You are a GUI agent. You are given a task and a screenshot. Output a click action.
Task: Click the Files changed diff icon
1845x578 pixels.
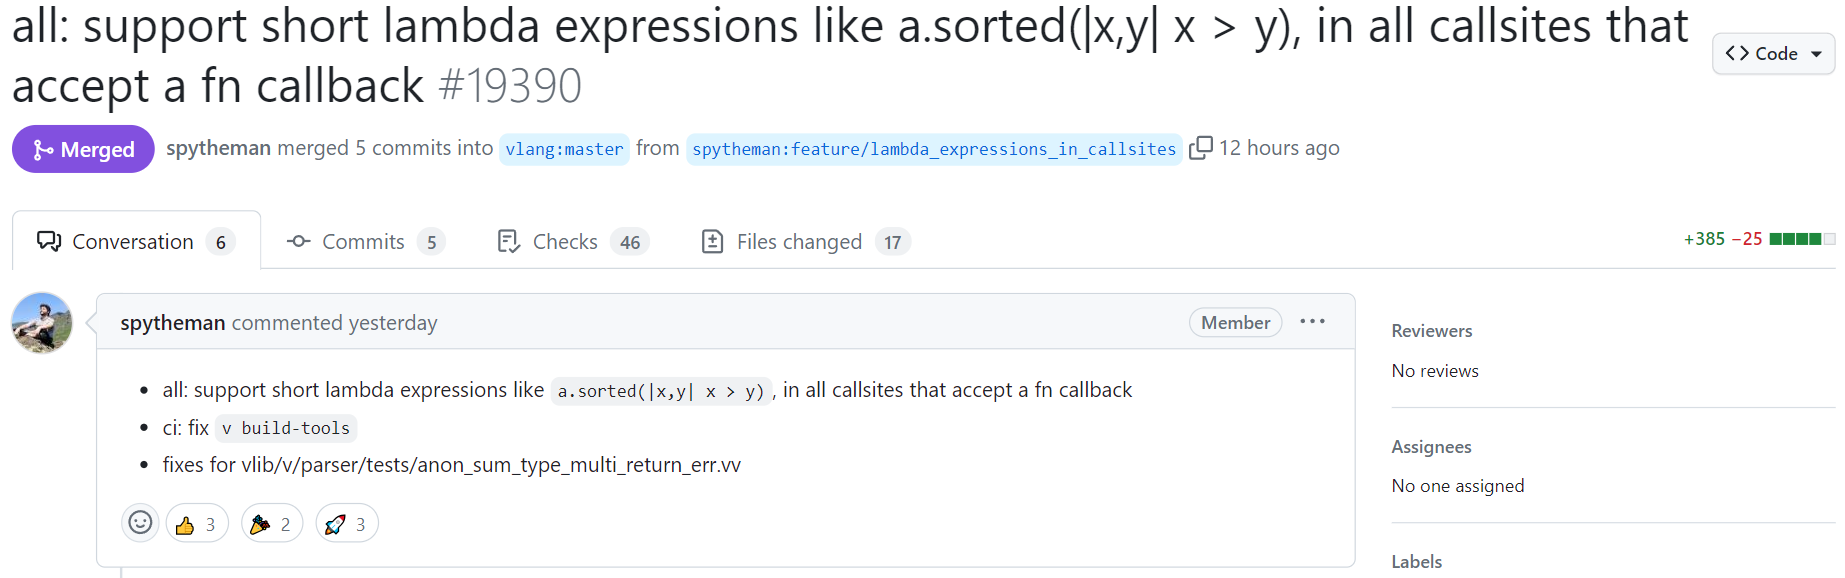pyautogui.click(x=712, y=242)
